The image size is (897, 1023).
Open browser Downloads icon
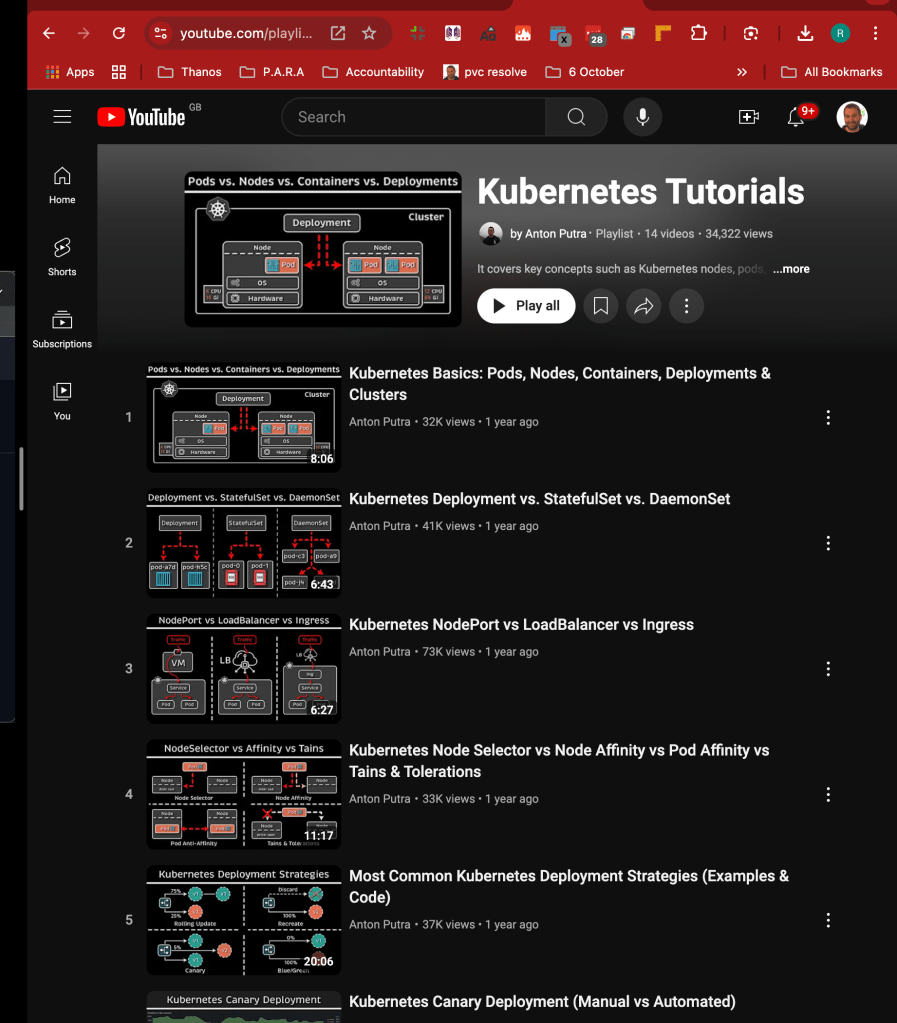click(805, 33)
